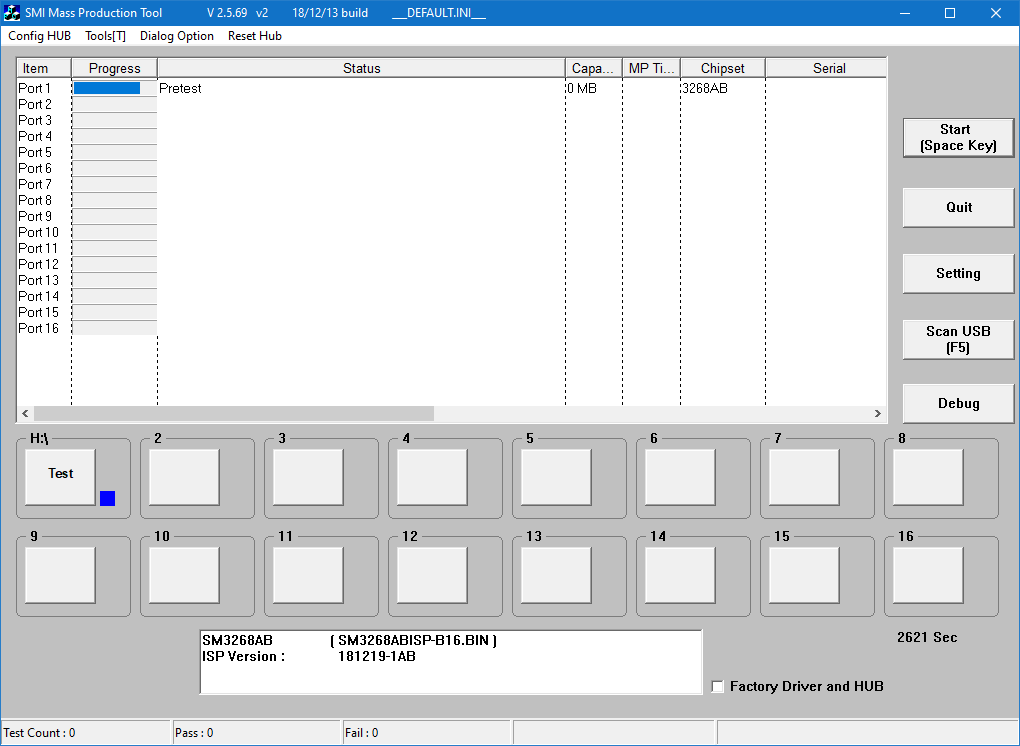
Task: Click the slot 13 device button
Action: pyautogui.click(x=556, y=575)
